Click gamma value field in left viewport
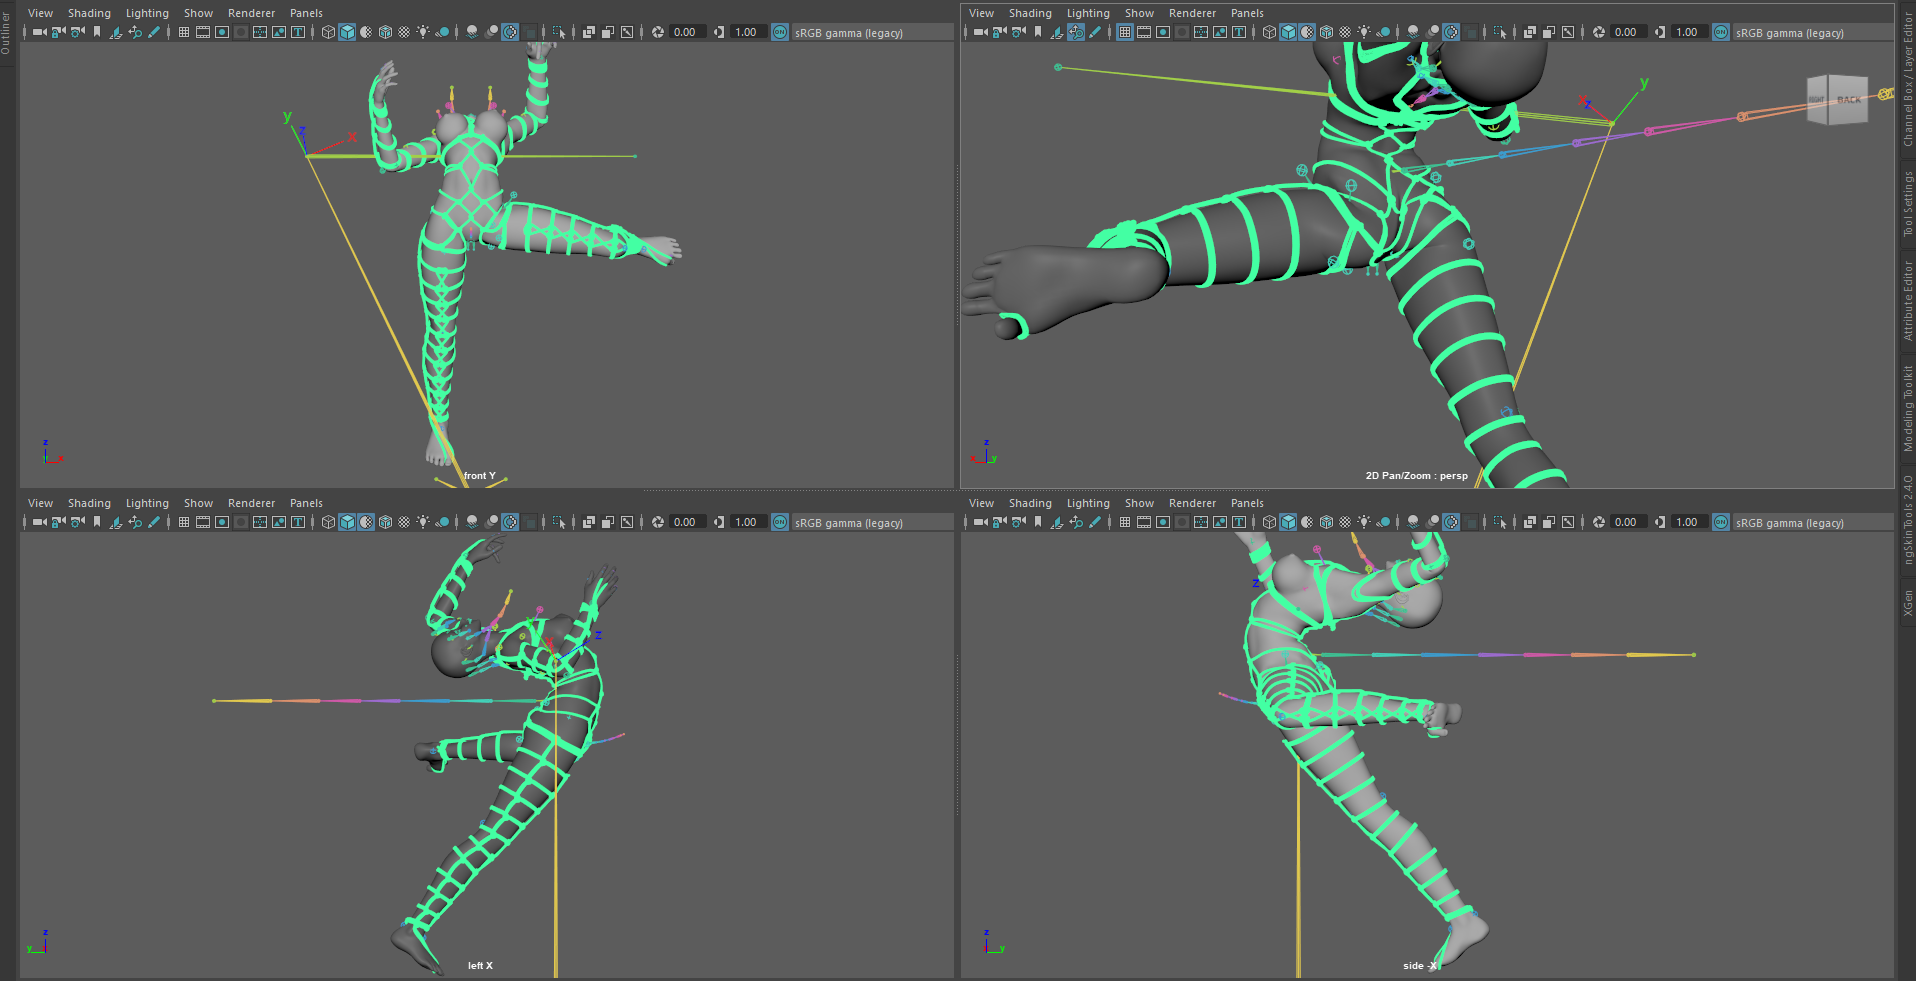Viewport: 1916px width, 981px height. click(x=746, y=522)
